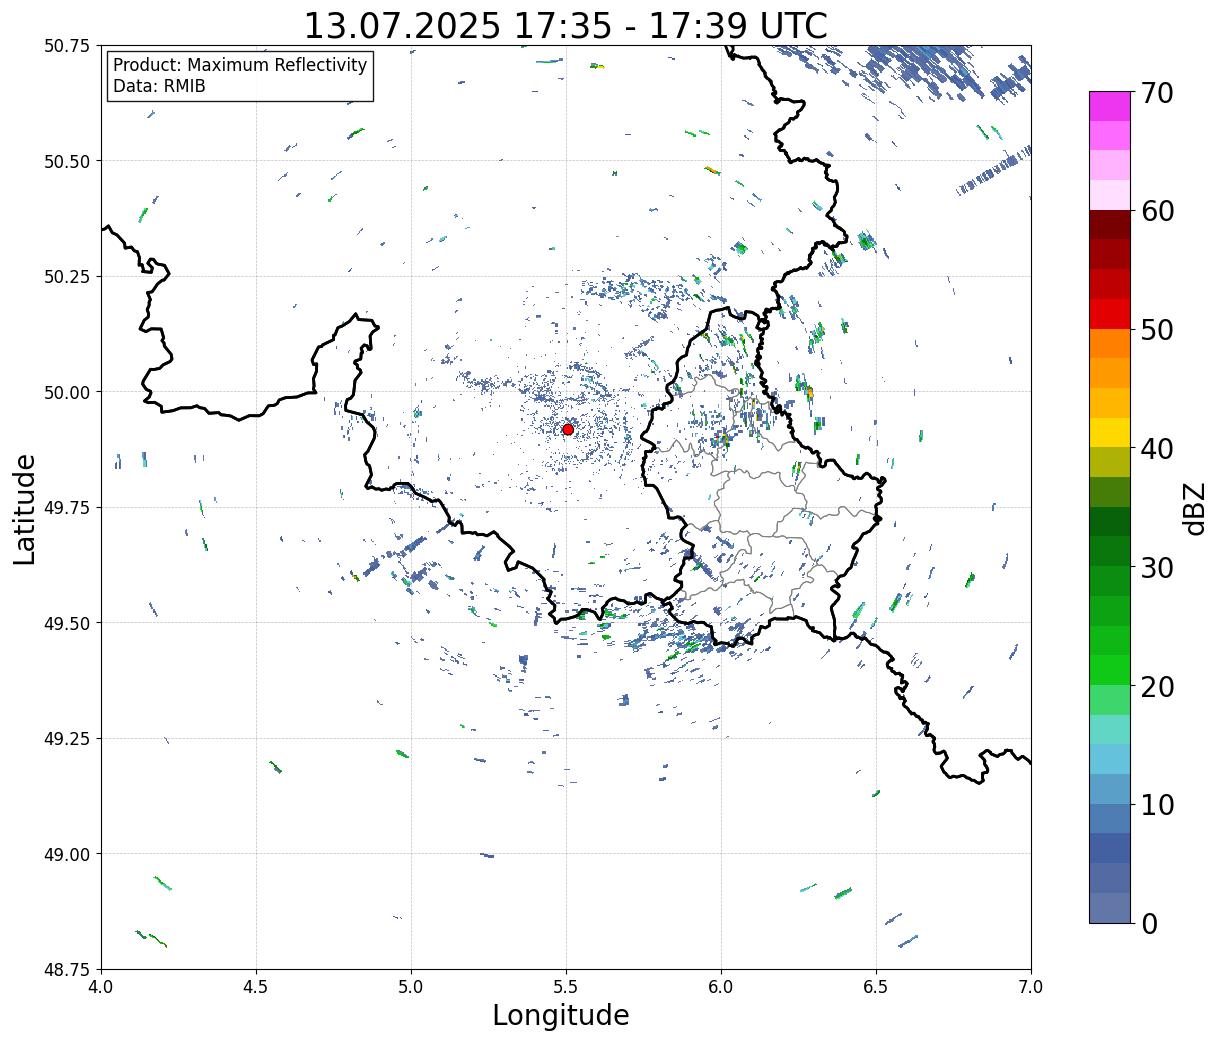
Task: Click the 'dBZ' colorbar label
Action: coord(1195,508)
